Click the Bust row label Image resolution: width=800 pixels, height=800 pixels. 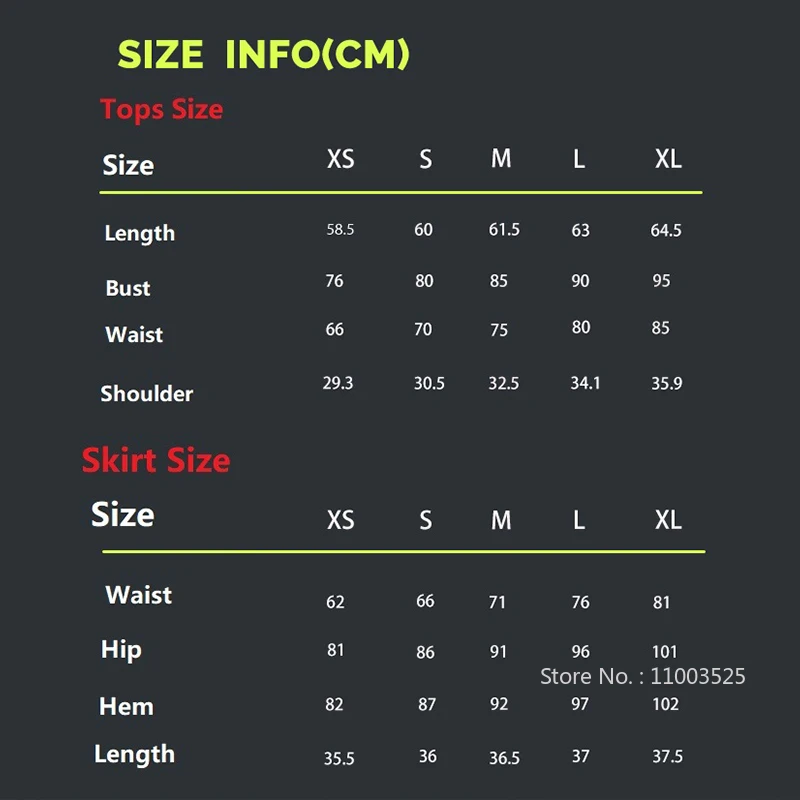[128, 288]
